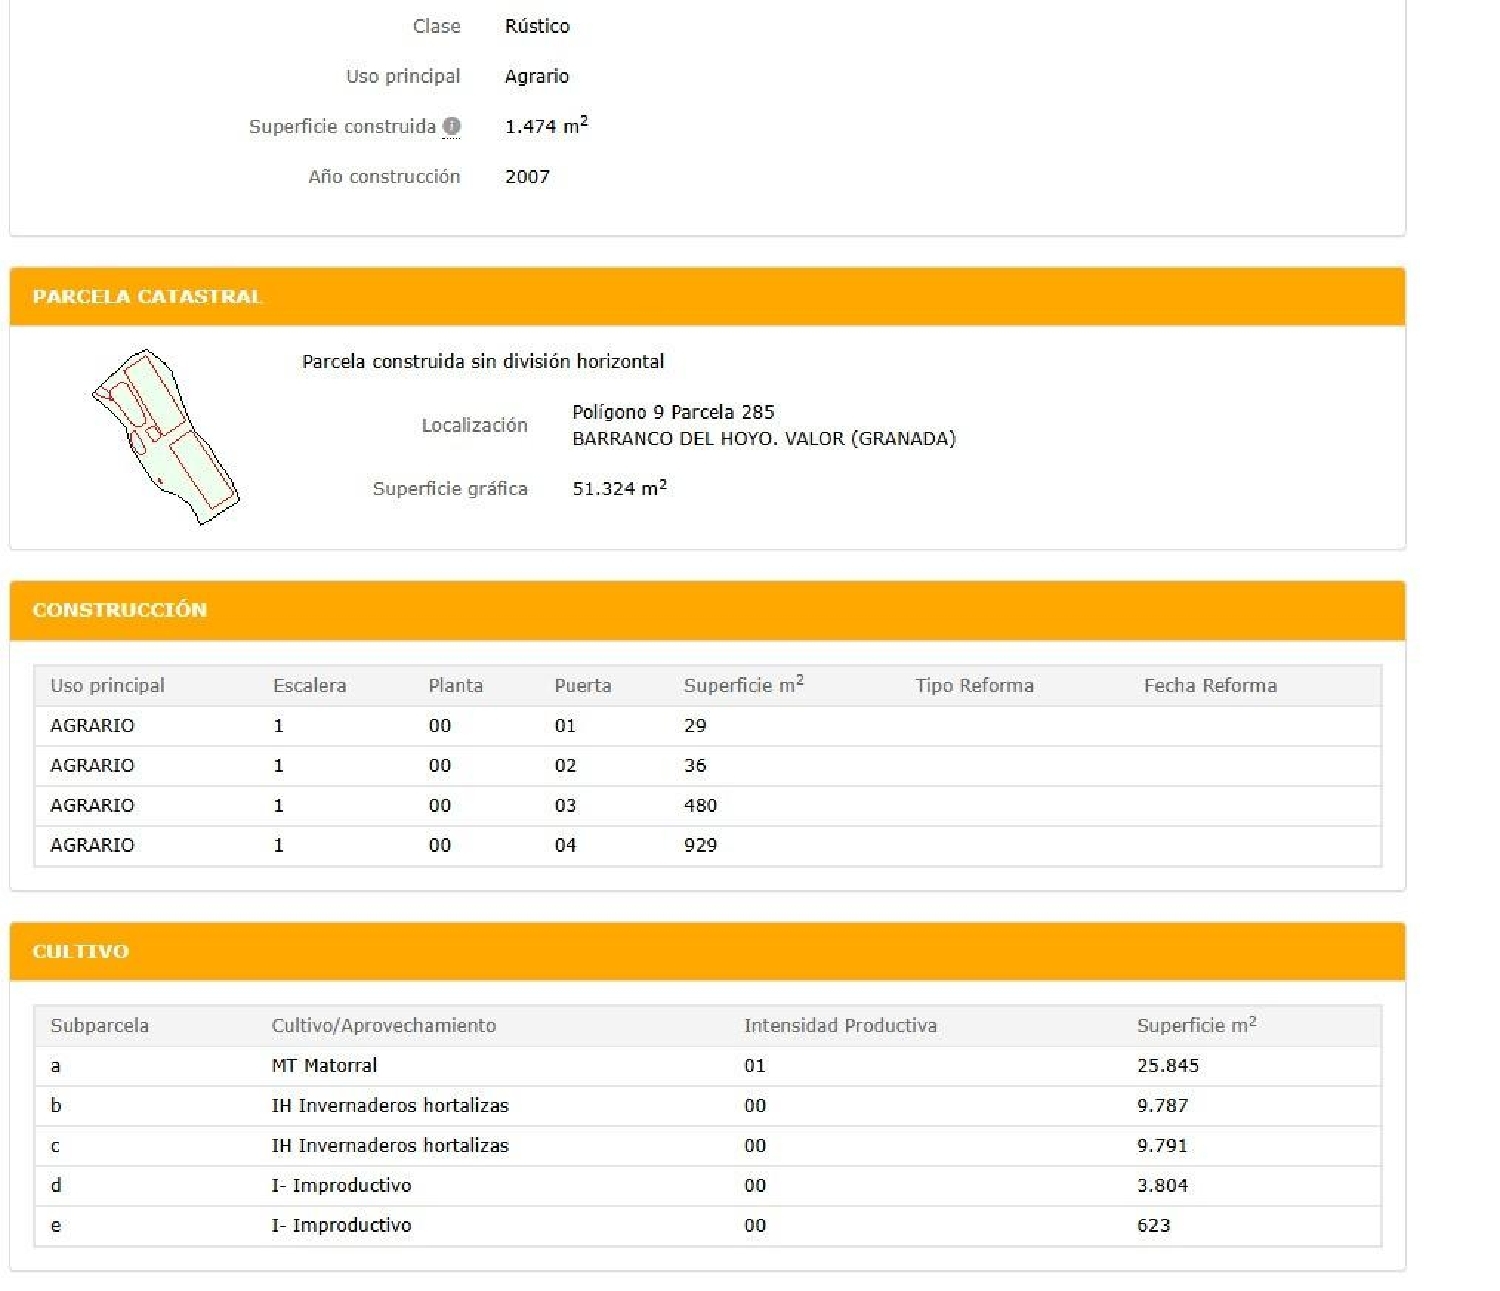This screenshot has height=1291, width=1500.
Task: Select the Clase value Rústico
Action: pos(536,27)
